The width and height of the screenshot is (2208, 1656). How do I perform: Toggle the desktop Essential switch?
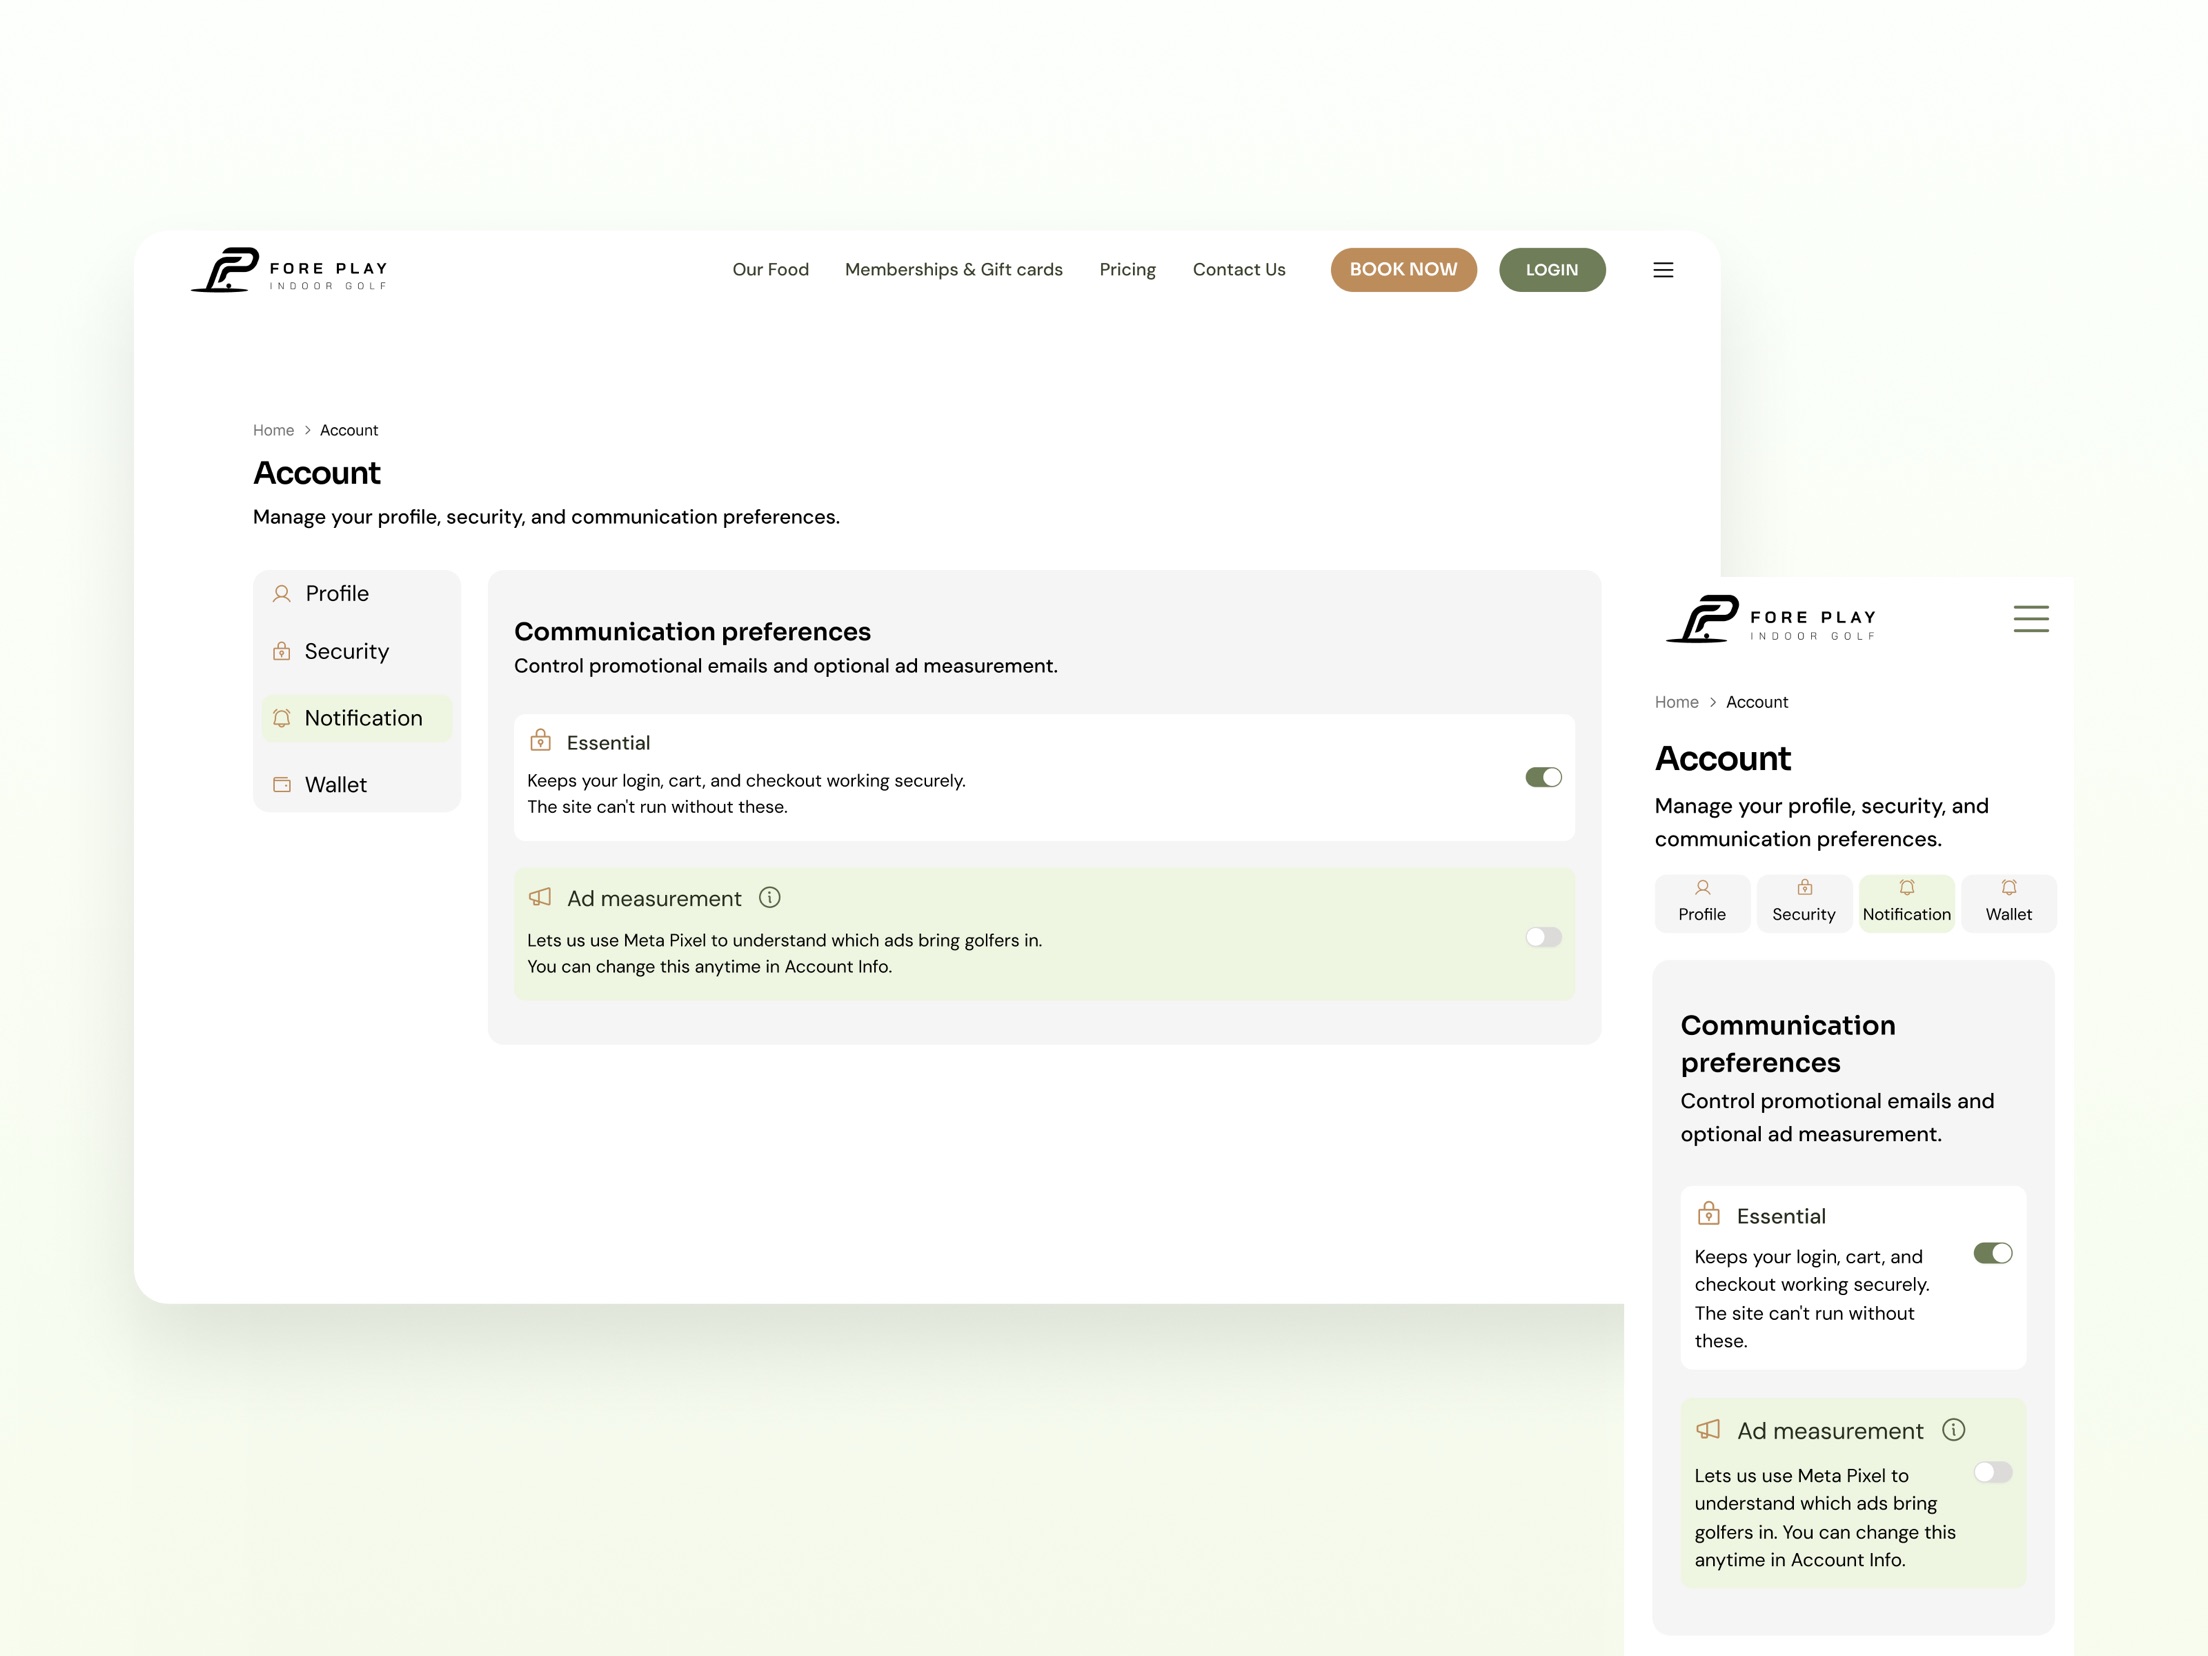(1543, 777)
